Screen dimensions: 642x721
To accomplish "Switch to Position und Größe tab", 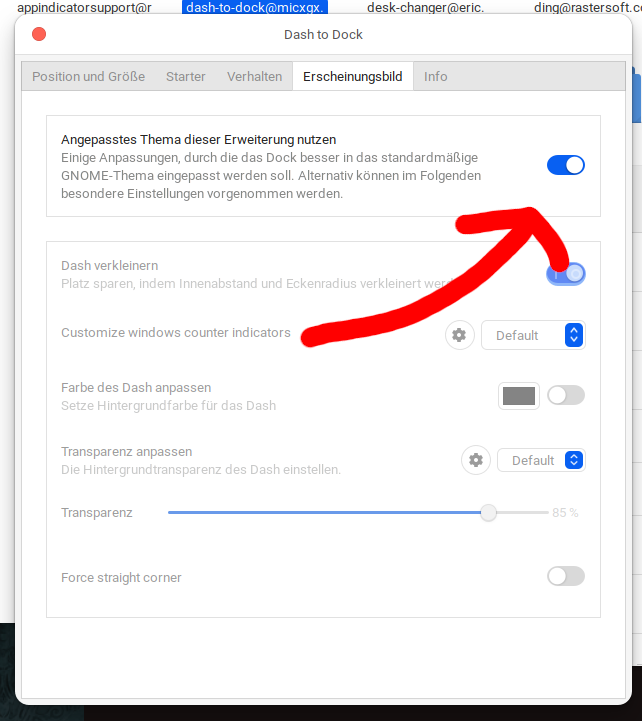I will 88,76.
